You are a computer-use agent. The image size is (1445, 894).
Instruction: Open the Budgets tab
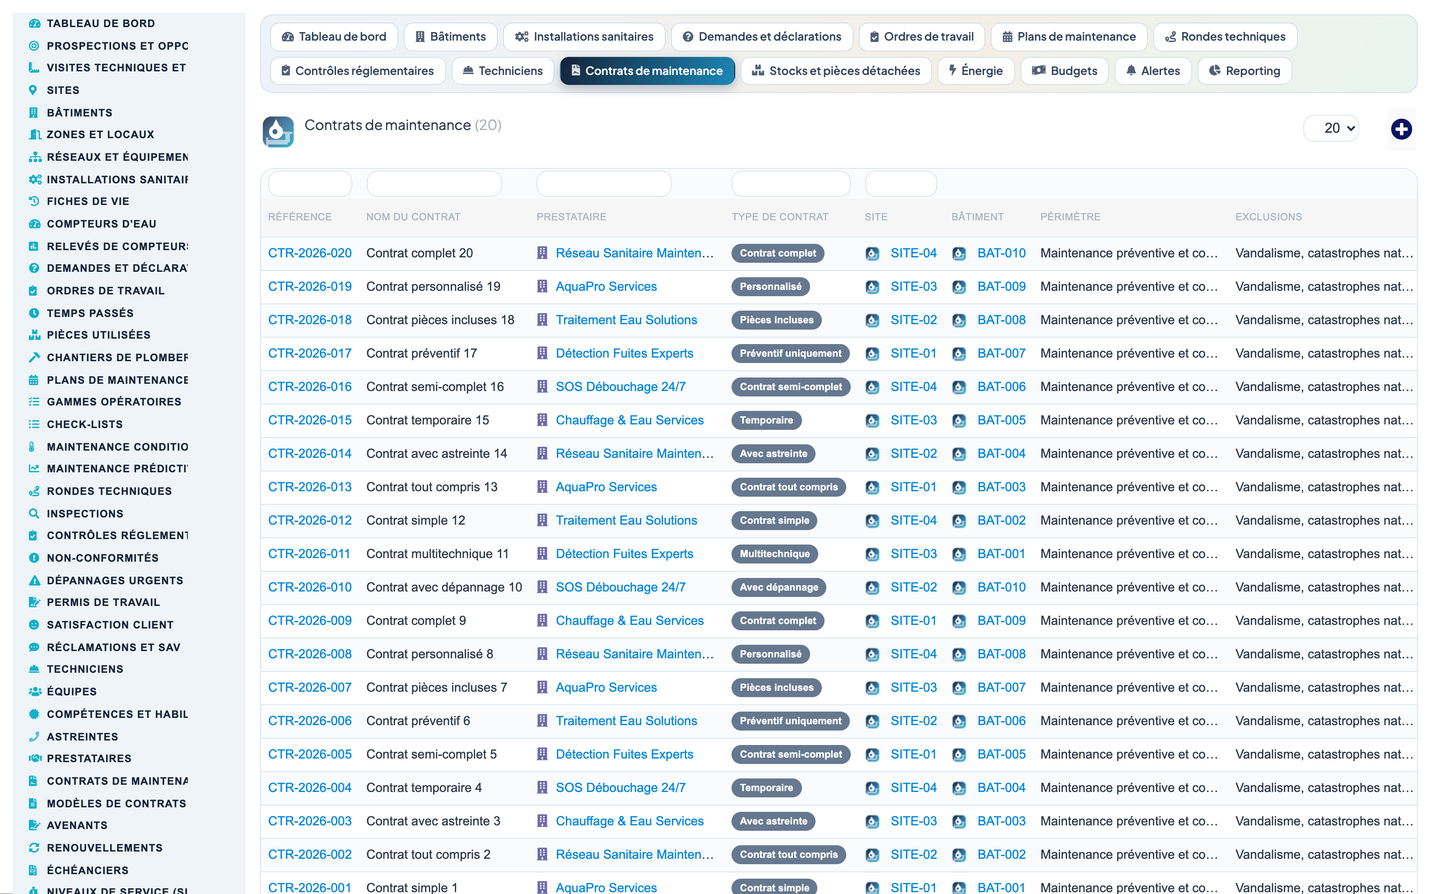(x=1065, y=71)
